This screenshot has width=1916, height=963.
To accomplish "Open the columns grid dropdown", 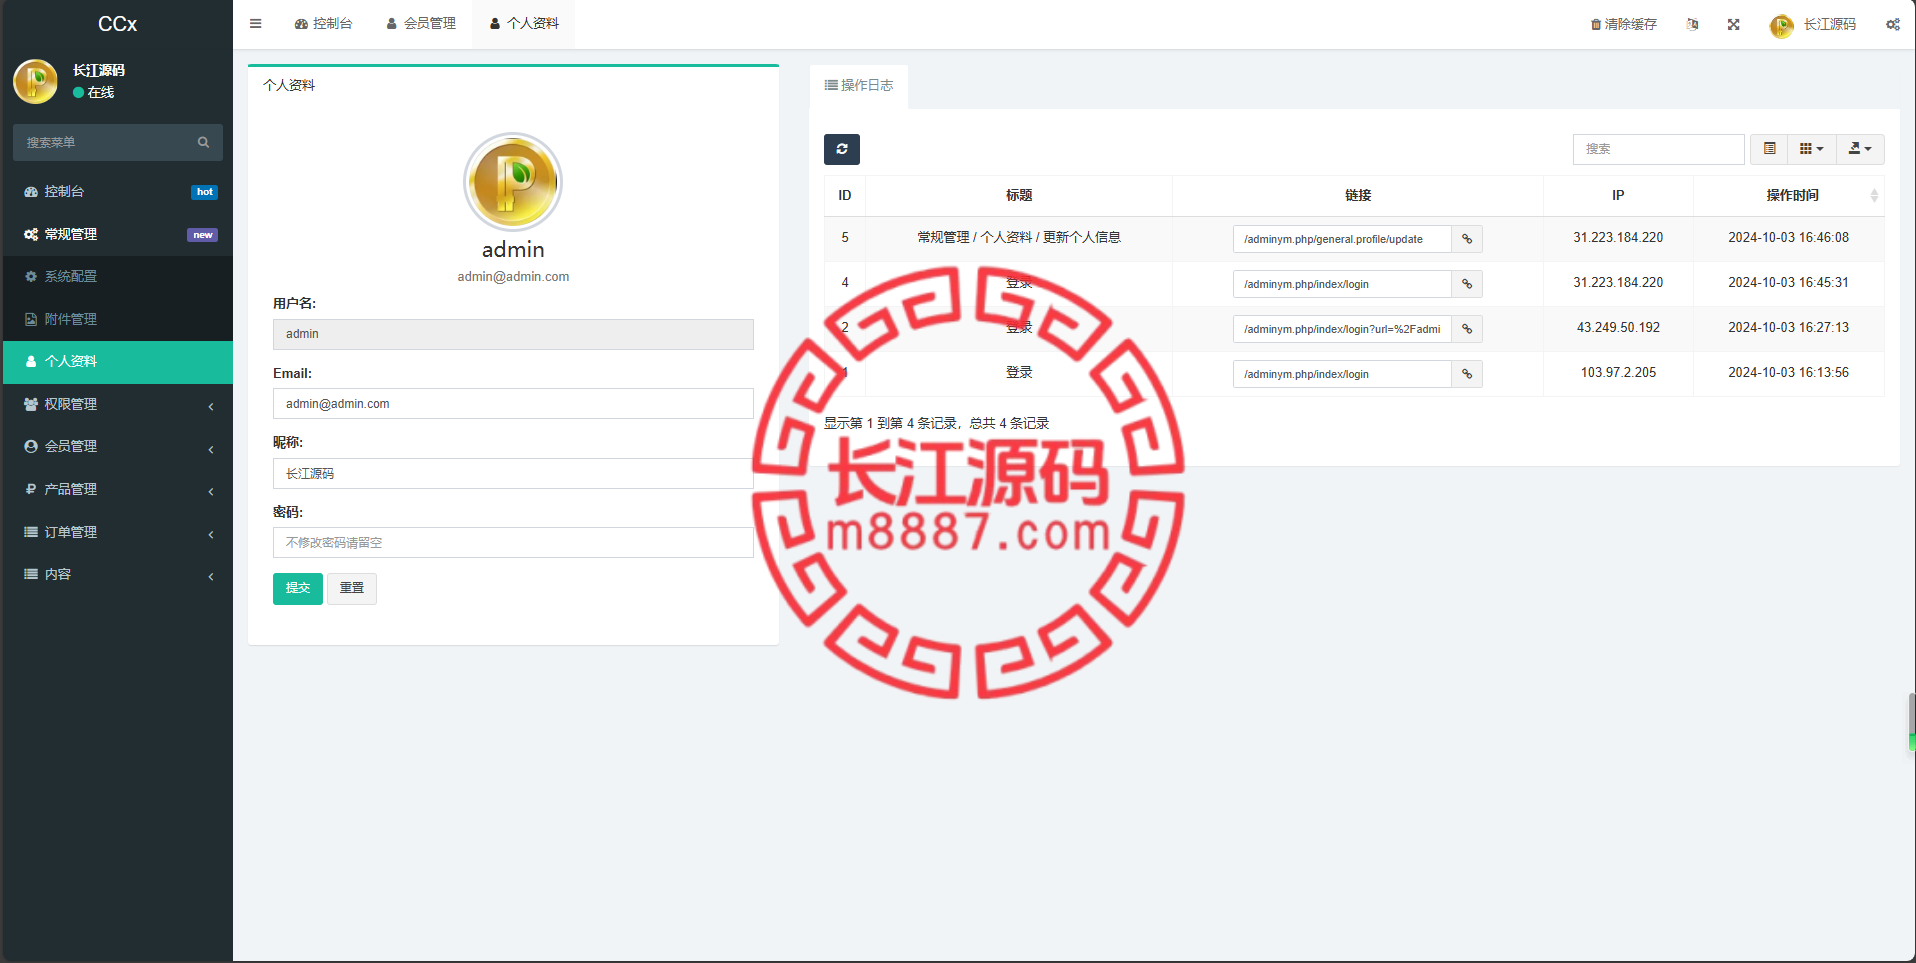I will [x=1811, y=149].
